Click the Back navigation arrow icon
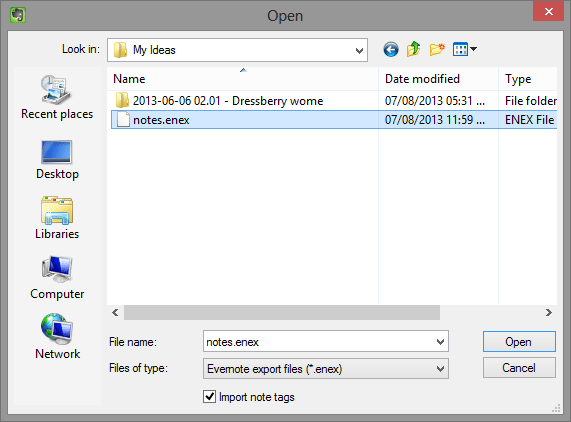571x422 pixels. [x=391, y=49]
